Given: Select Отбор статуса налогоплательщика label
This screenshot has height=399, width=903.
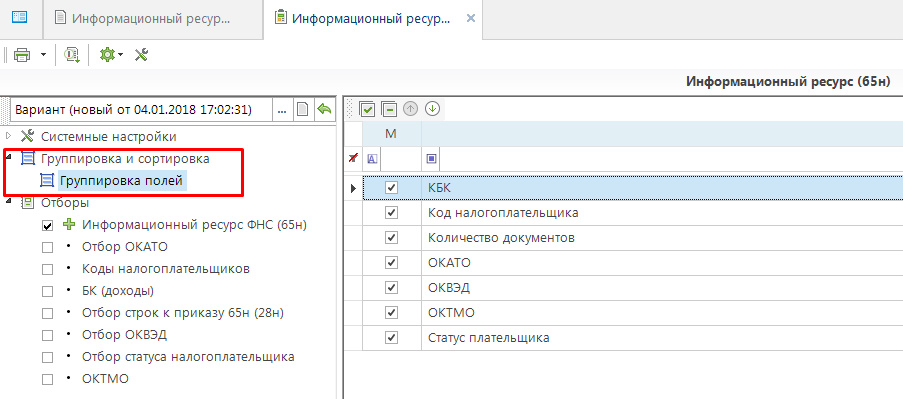Looking at the screenshot, I should (188, 356).
